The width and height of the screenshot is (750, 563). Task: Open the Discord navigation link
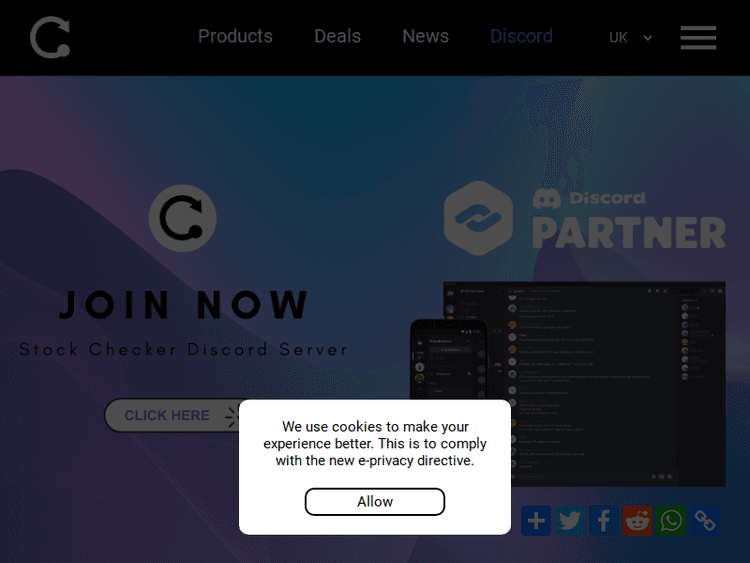tap(521, 36)
